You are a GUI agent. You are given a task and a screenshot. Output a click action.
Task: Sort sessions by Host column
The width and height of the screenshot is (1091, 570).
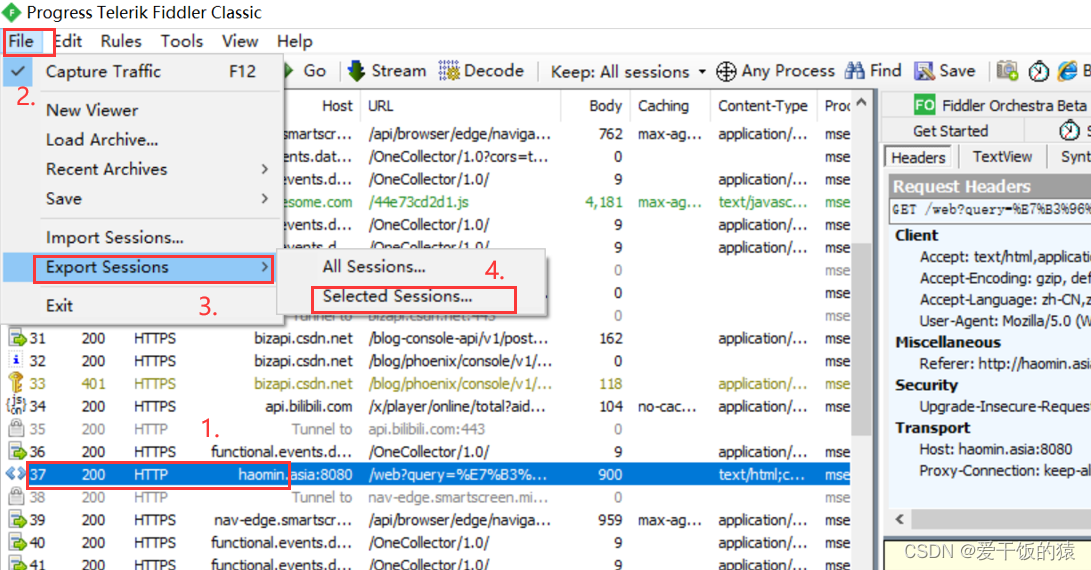pos(337,106)
